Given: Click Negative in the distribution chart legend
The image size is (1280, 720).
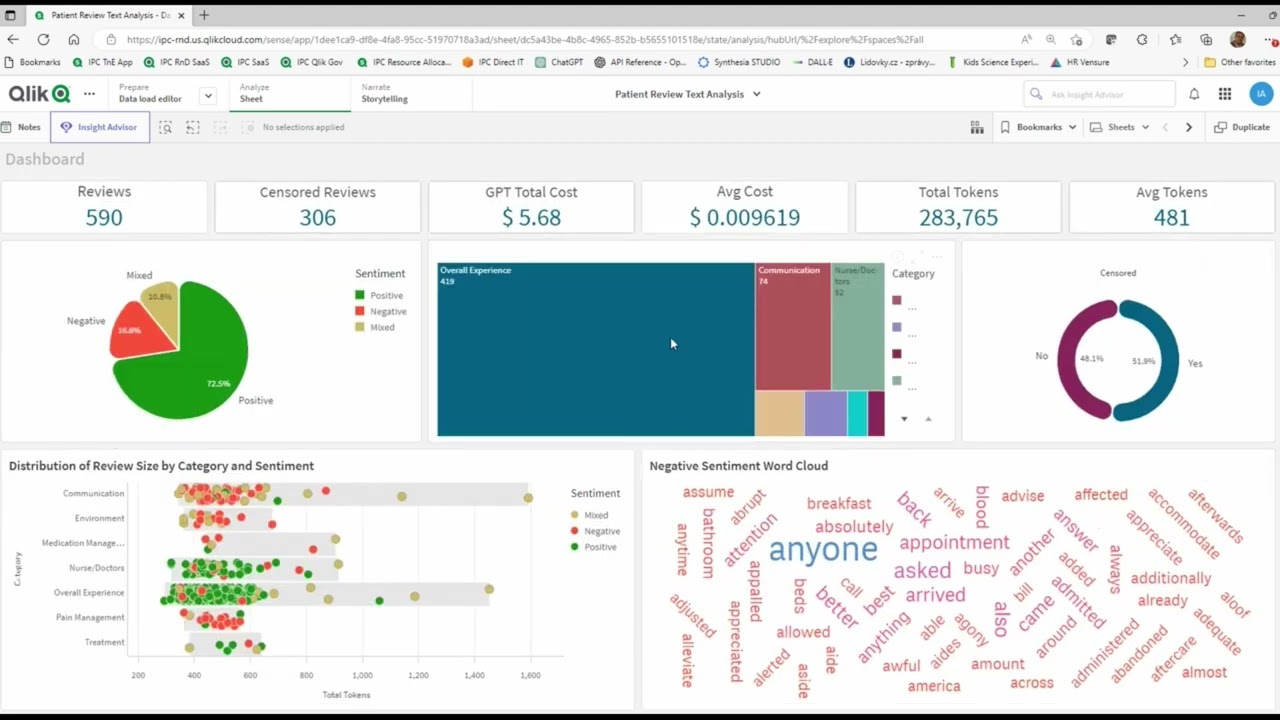Looking at the screenshot, I should point(595,531).
